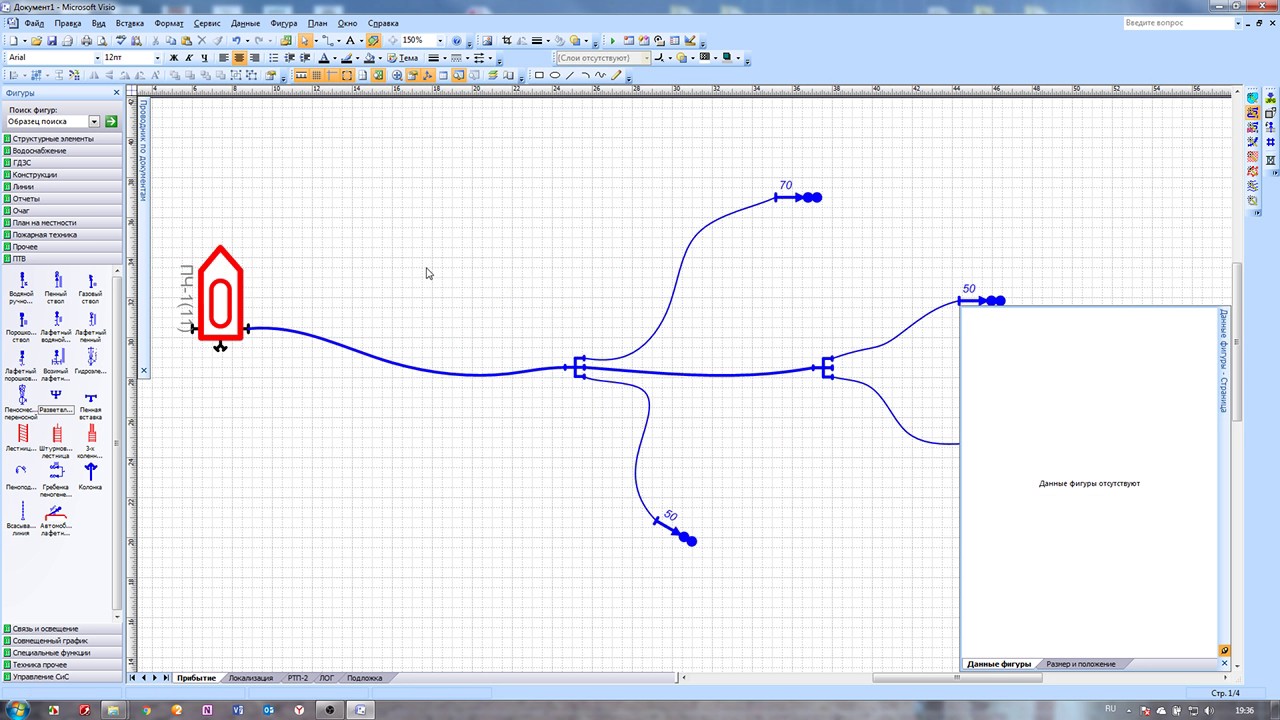Click the Save icon in toolbar
The image size is (1280, 720).
(52, 41)
